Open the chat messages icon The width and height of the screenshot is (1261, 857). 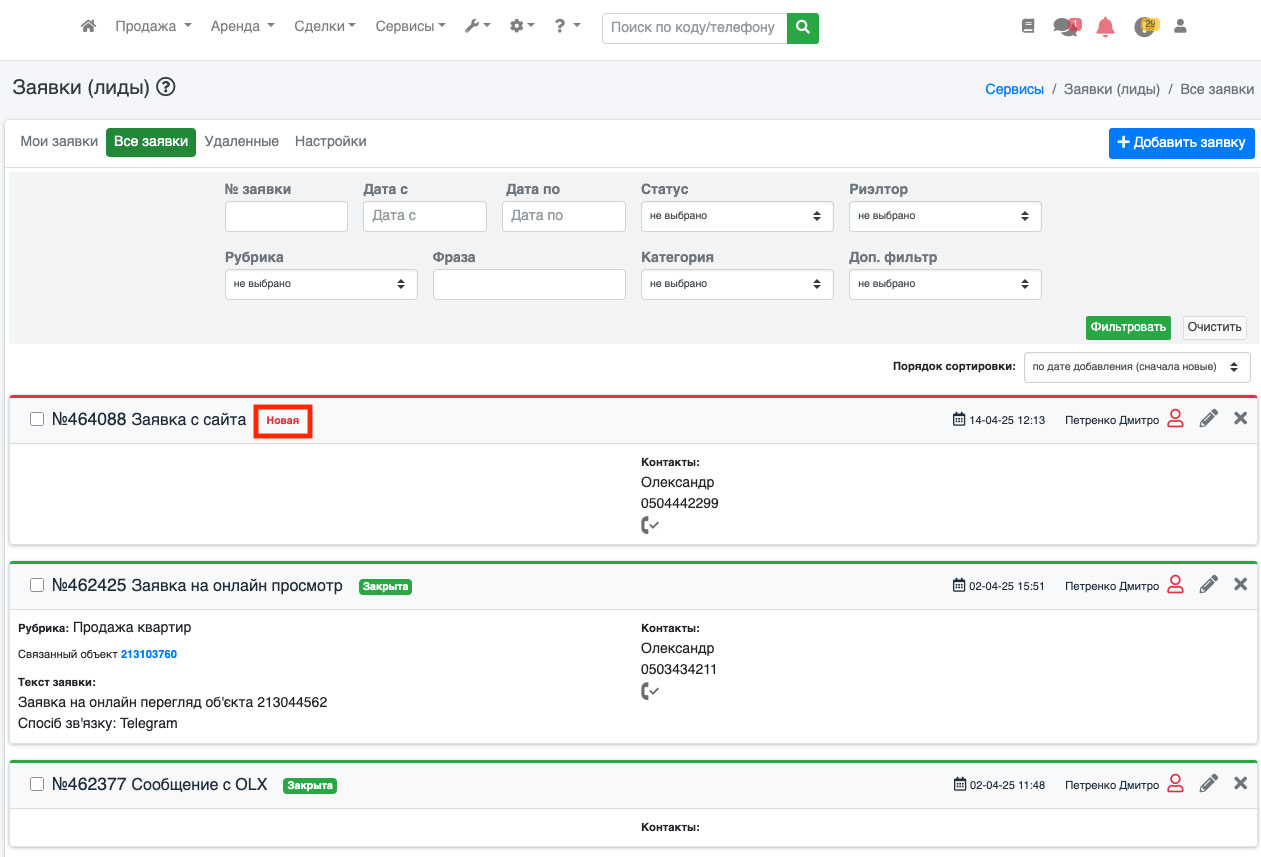(x=1066, y=27)
